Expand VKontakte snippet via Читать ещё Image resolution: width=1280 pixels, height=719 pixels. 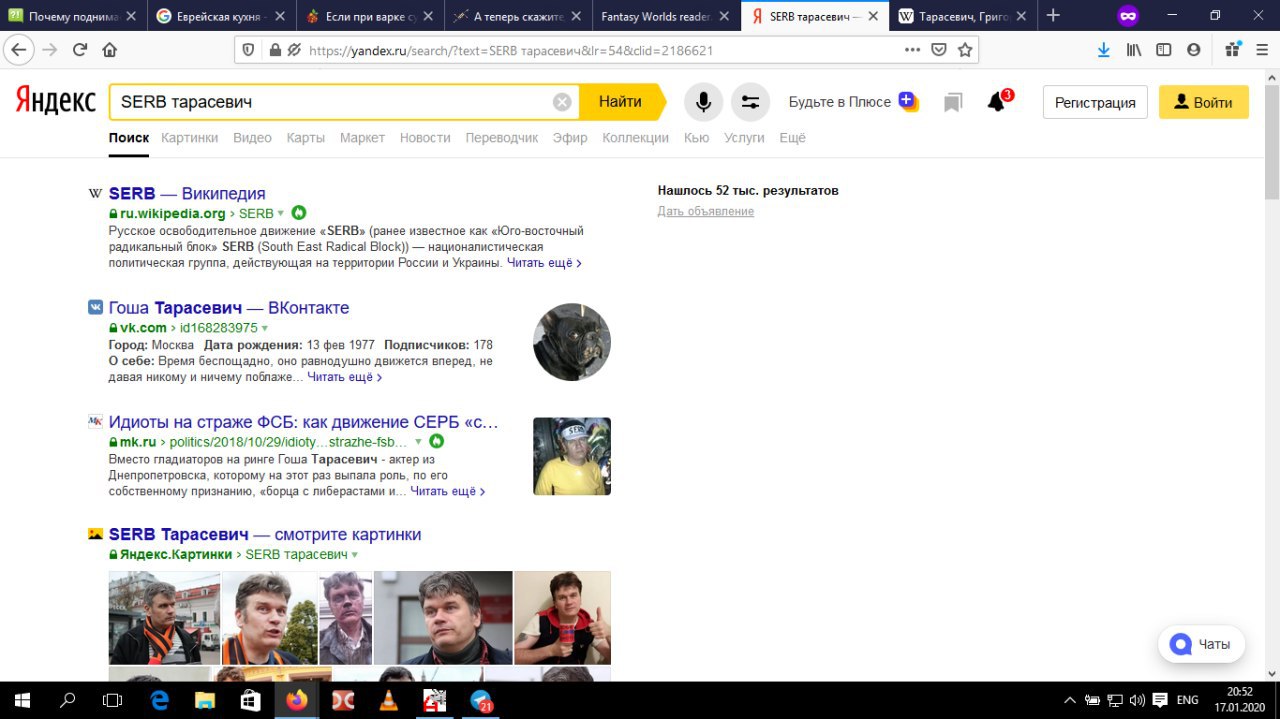[x=345, y=377]
